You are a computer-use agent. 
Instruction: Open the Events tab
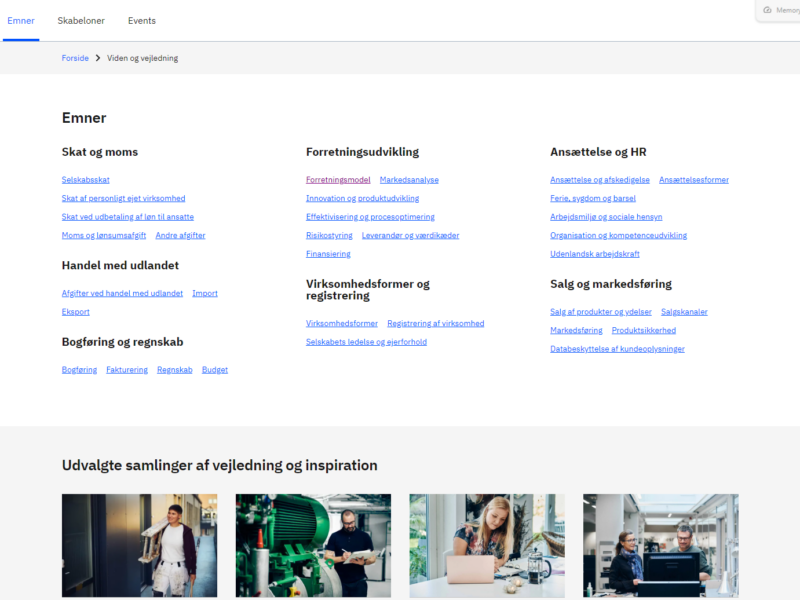point(142,21)
